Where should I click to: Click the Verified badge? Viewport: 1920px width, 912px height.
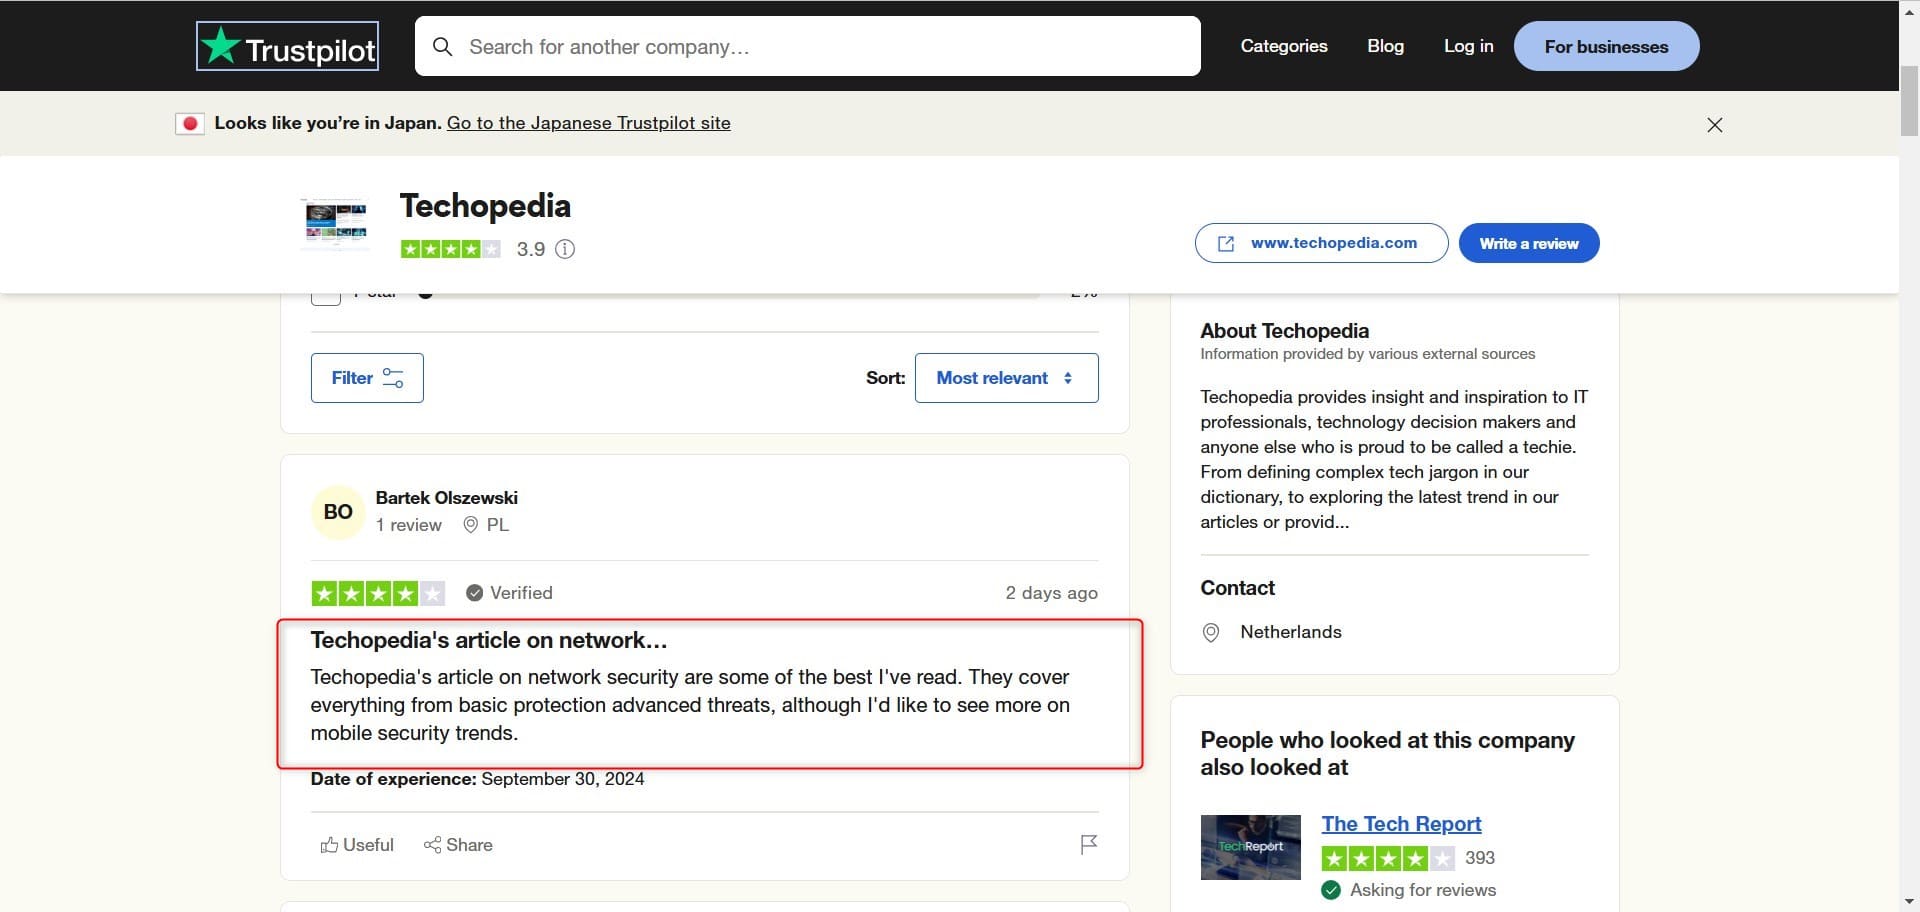(x=509, y=593)
